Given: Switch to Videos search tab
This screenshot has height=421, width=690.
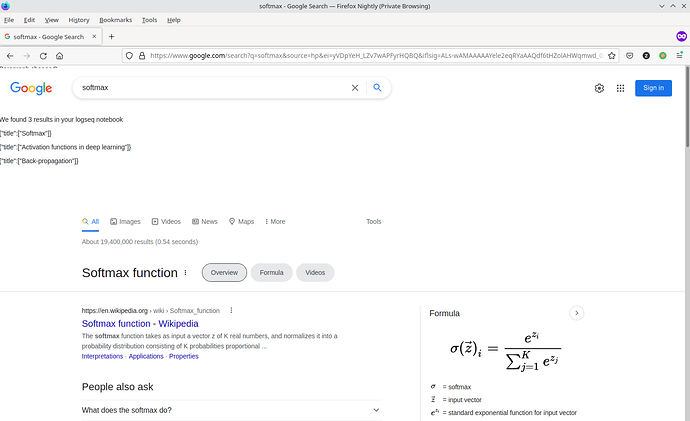Looking at the screenshot, I should (166, 222).
